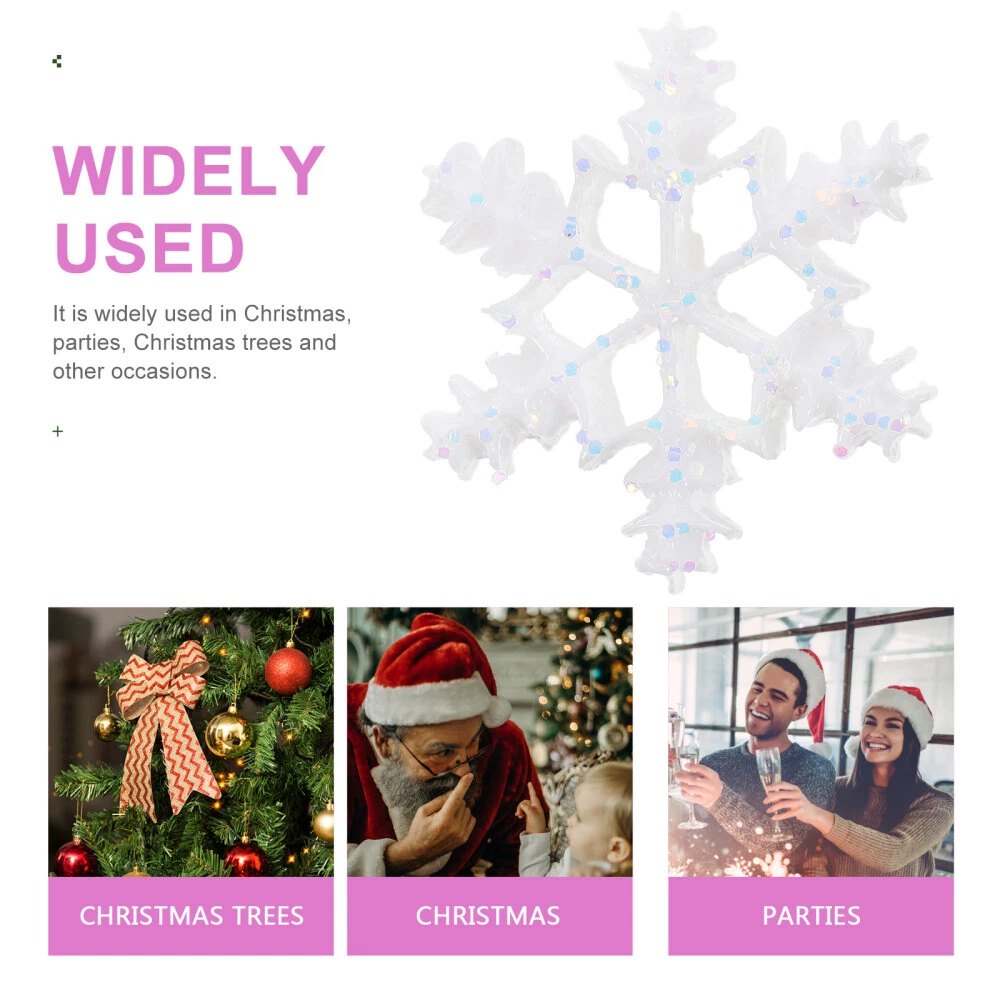Click the plus sign below the description
Image resolution: width=1000 pixels, height=1000 pixels.
[x=57, y=432]
